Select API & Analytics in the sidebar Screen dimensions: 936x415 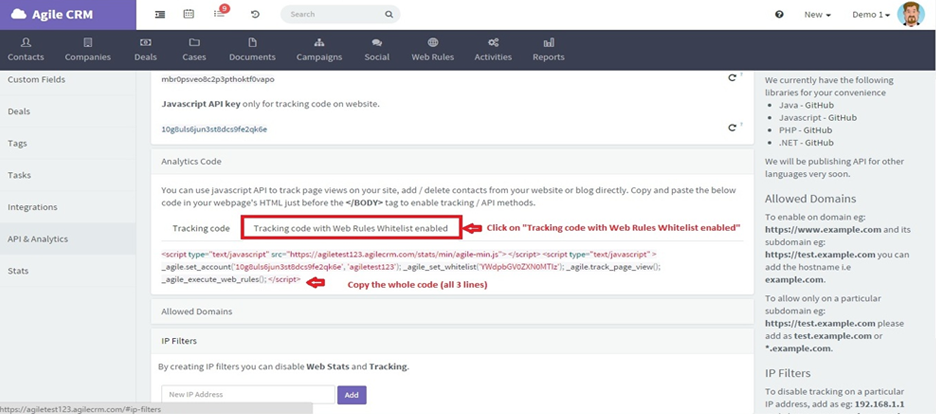coord(68,239)
